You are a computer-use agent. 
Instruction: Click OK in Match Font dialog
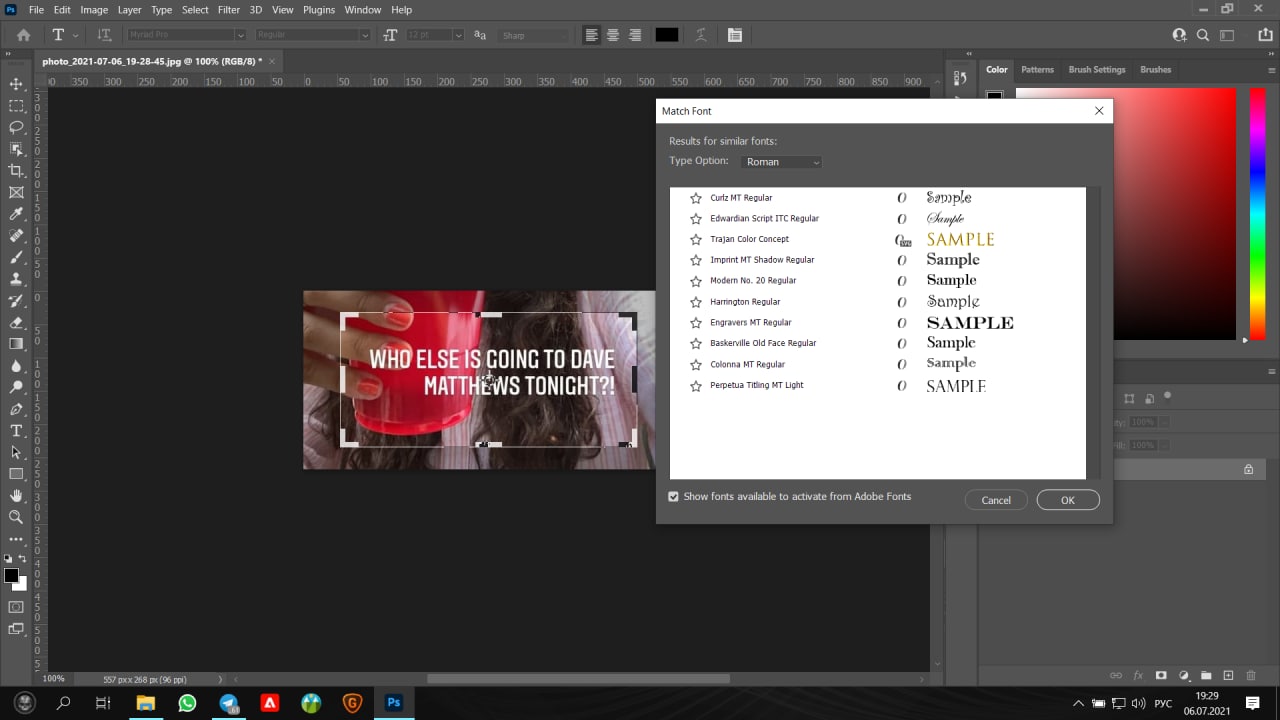1067,500
